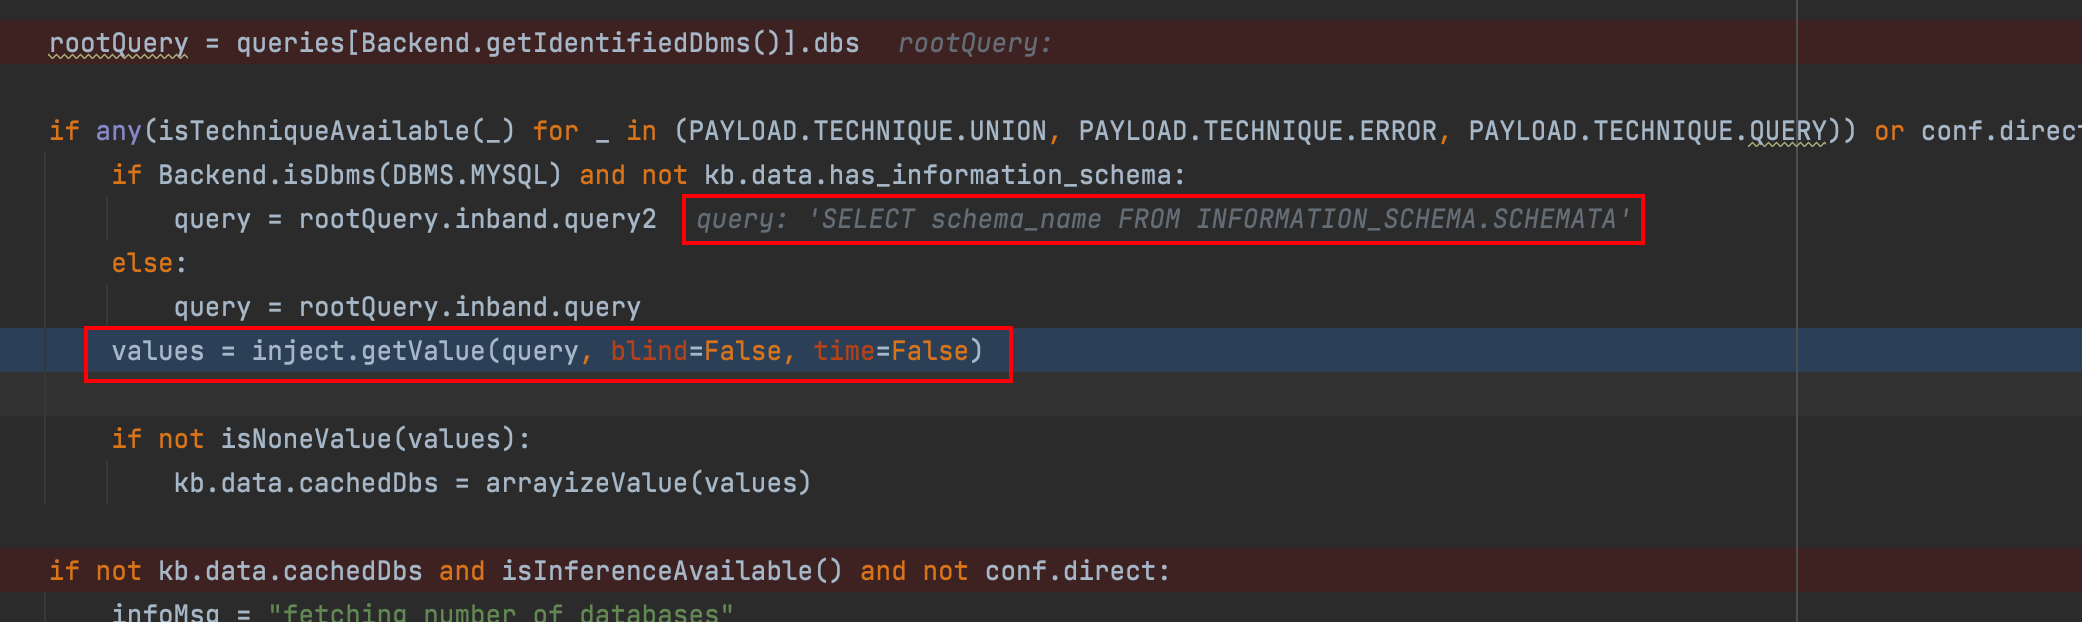Click the else keyword
The width and height of the screenshot is (2082, 622).
coord(143,263)
